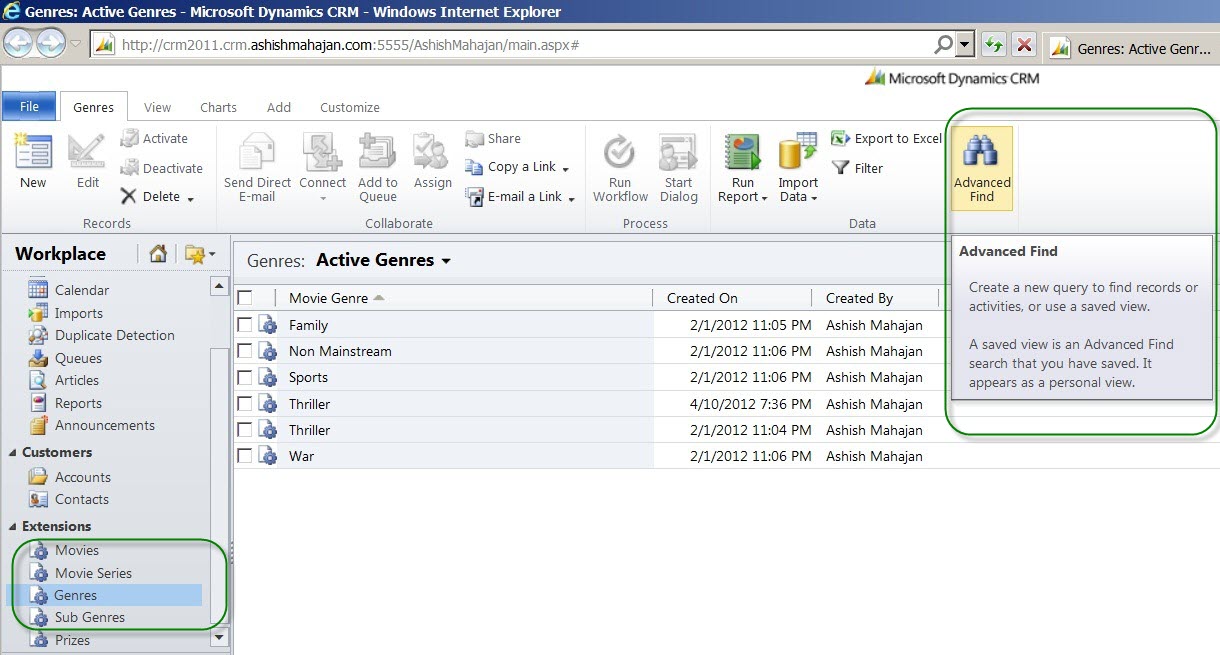
Task: Click the Connect icon
Action: click(x=322, y=152)
